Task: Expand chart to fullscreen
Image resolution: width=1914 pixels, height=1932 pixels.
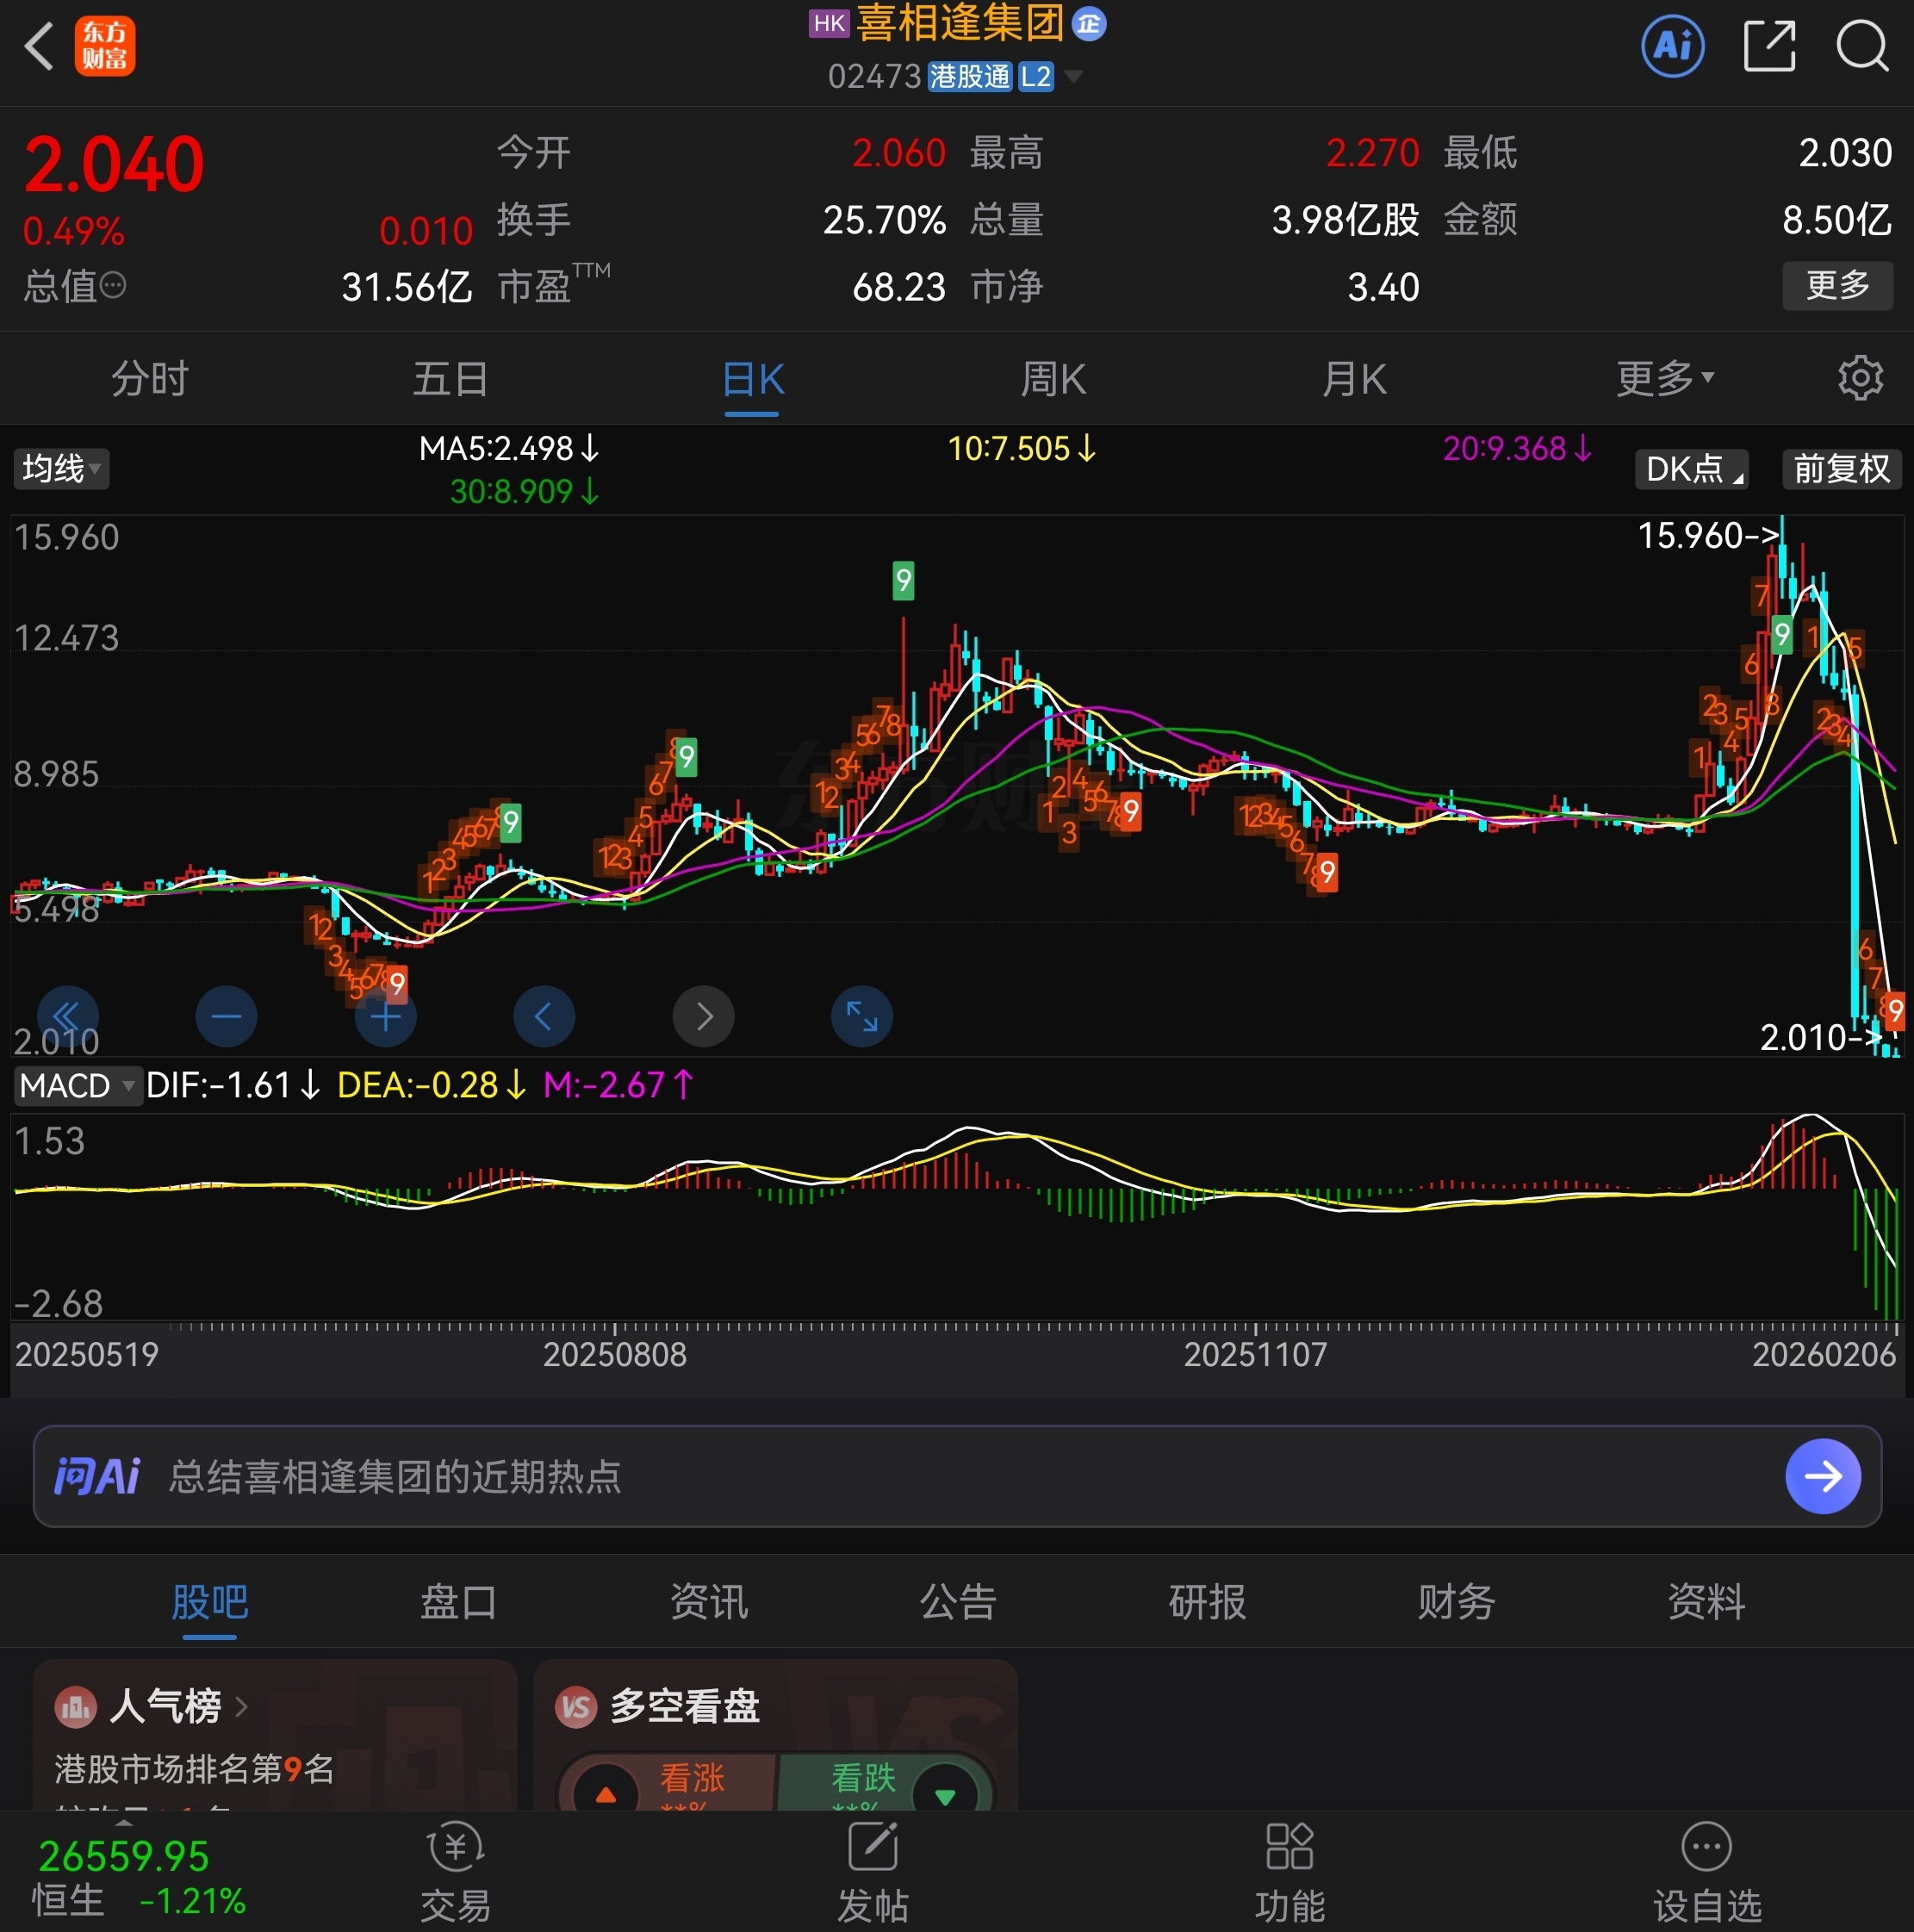Action: point(861,1017)
